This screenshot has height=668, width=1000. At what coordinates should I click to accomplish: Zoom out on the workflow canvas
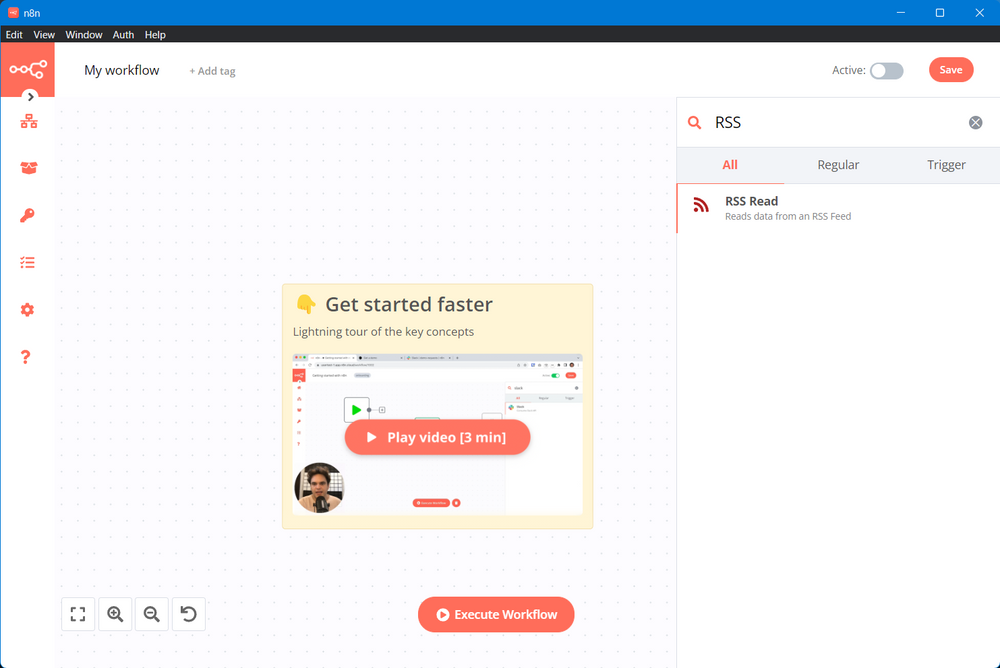152,614
